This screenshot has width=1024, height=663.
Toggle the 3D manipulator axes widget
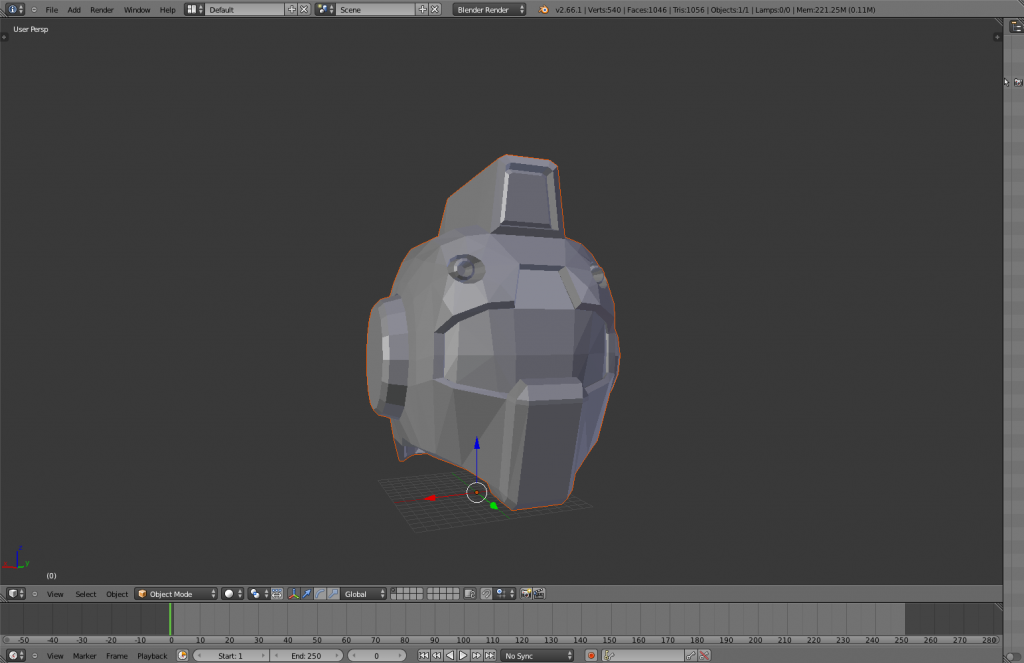point(294,594)
